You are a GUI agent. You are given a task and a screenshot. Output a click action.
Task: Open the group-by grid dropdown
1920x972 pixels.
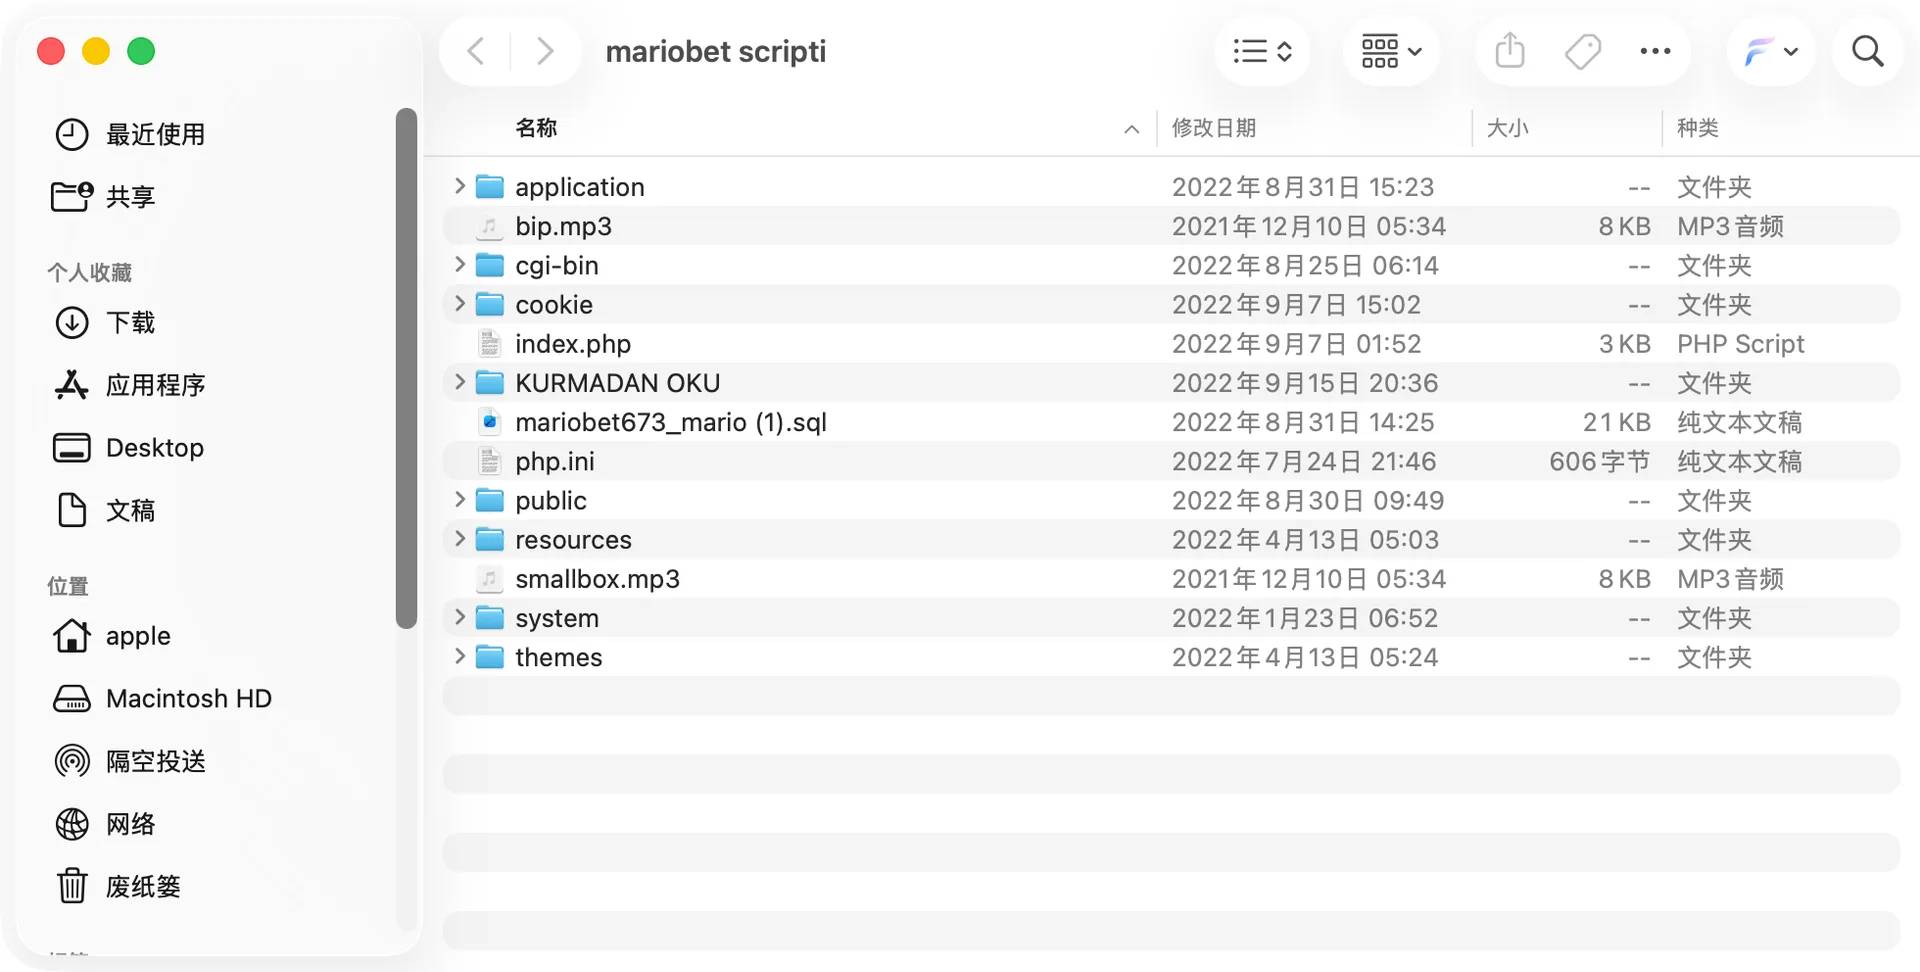pos(1391,51)
